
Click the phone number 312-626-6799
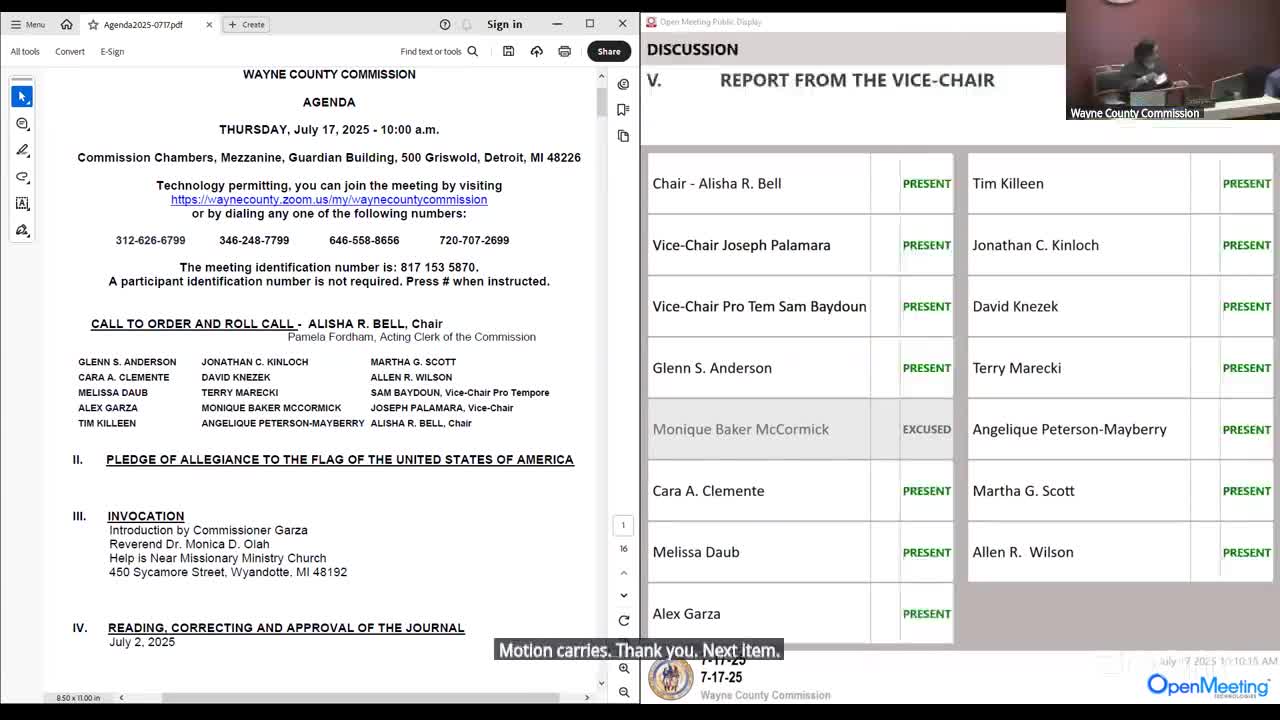click(x=150, y=240)
